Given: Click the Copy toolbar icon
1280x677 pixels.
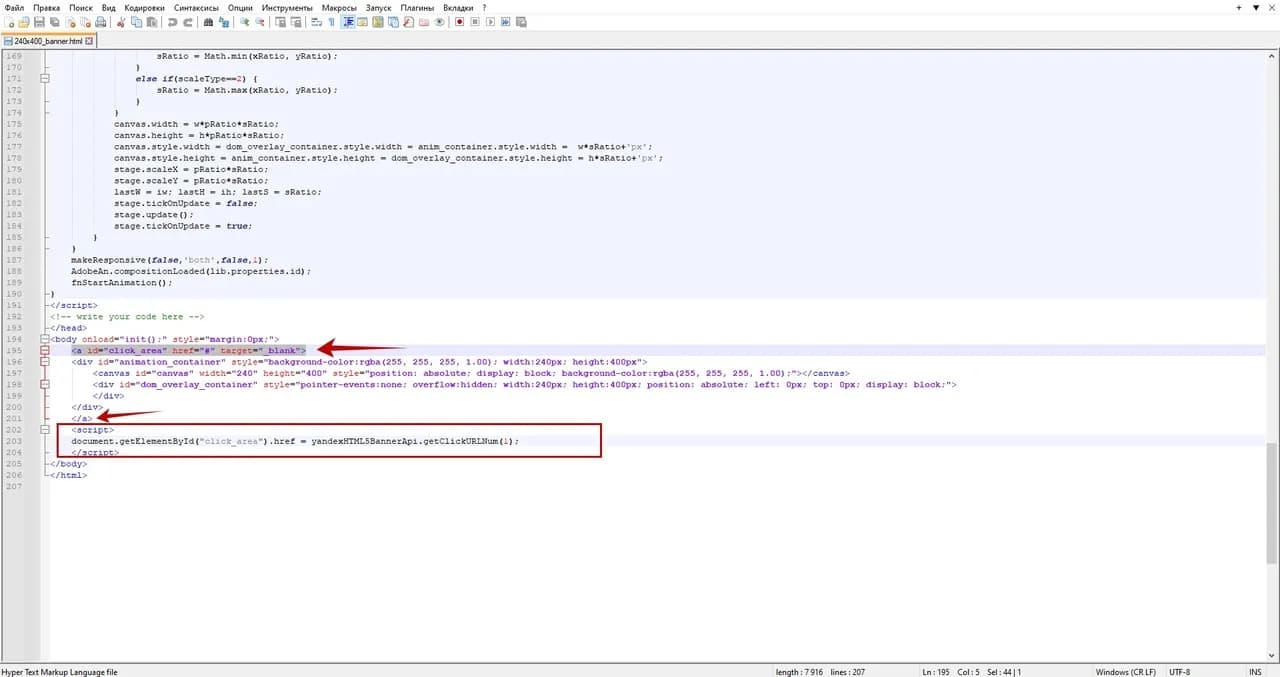Looking at the screenshot, I should [135, 22].
